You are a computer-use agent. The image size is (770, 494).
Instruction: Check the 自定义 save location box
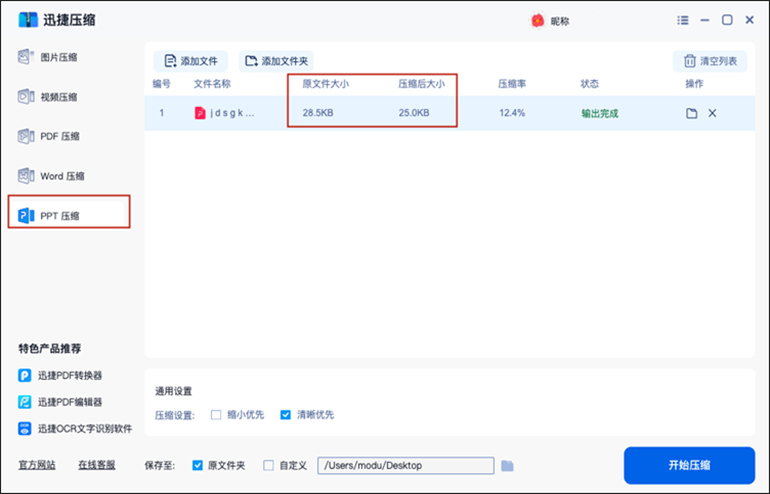pyautogui.click(x=268, y=465)
